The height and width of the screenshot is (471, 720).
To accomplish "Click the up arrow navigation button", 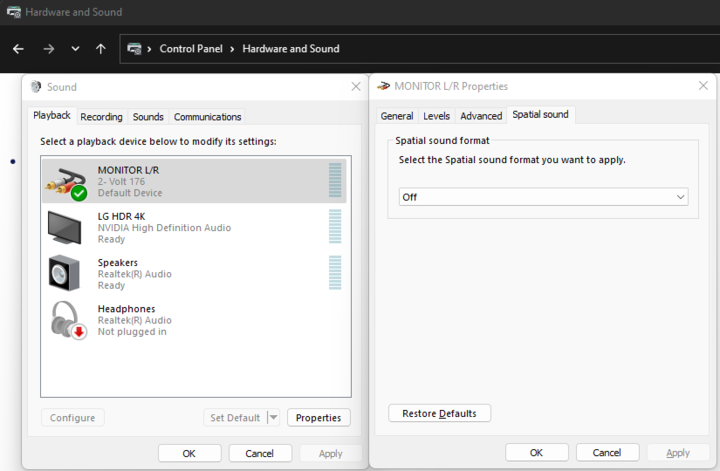I will click(101, 49).
